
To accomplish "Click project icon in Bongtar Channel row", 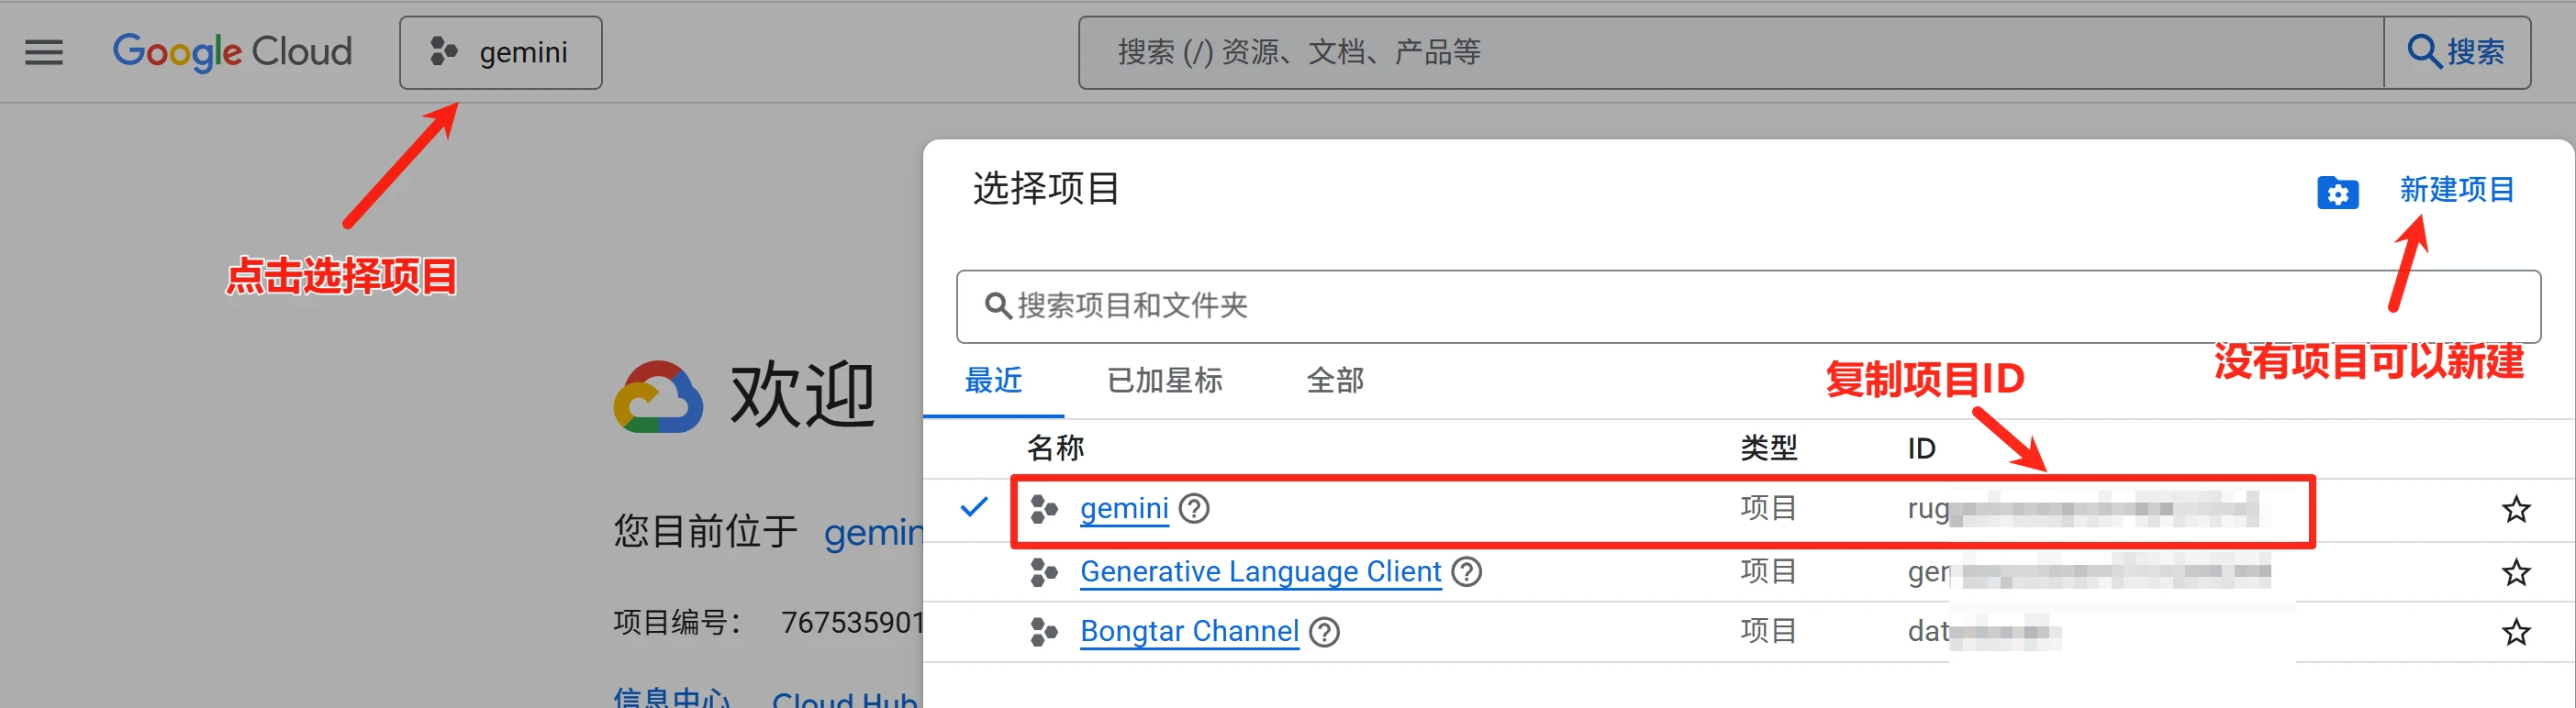I will click(x=1044, y=632).
